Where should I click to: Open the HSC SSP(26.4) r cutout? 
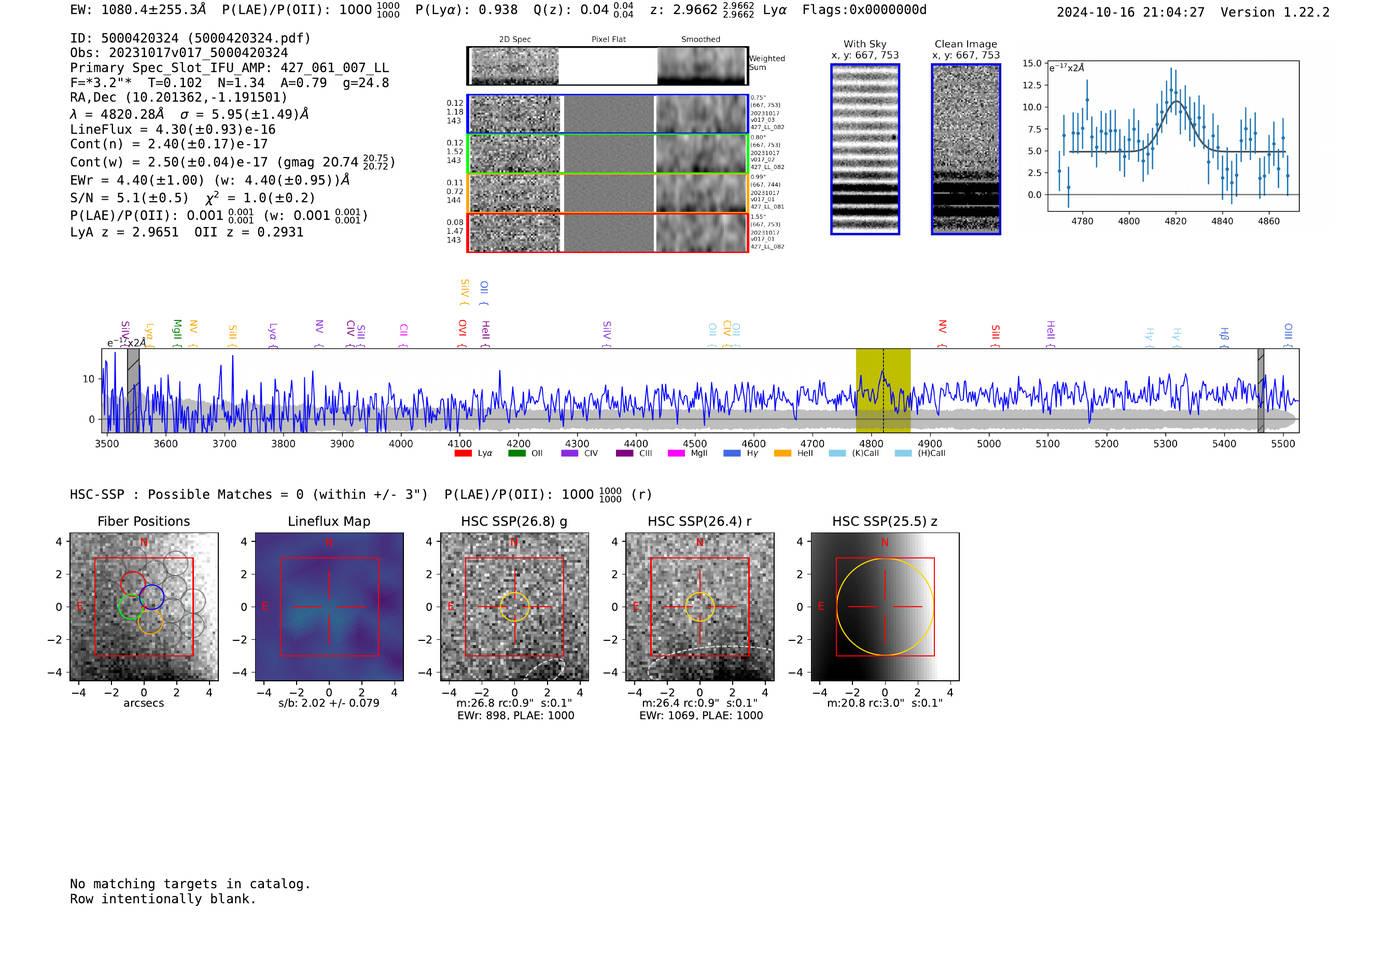click(699, 607)
